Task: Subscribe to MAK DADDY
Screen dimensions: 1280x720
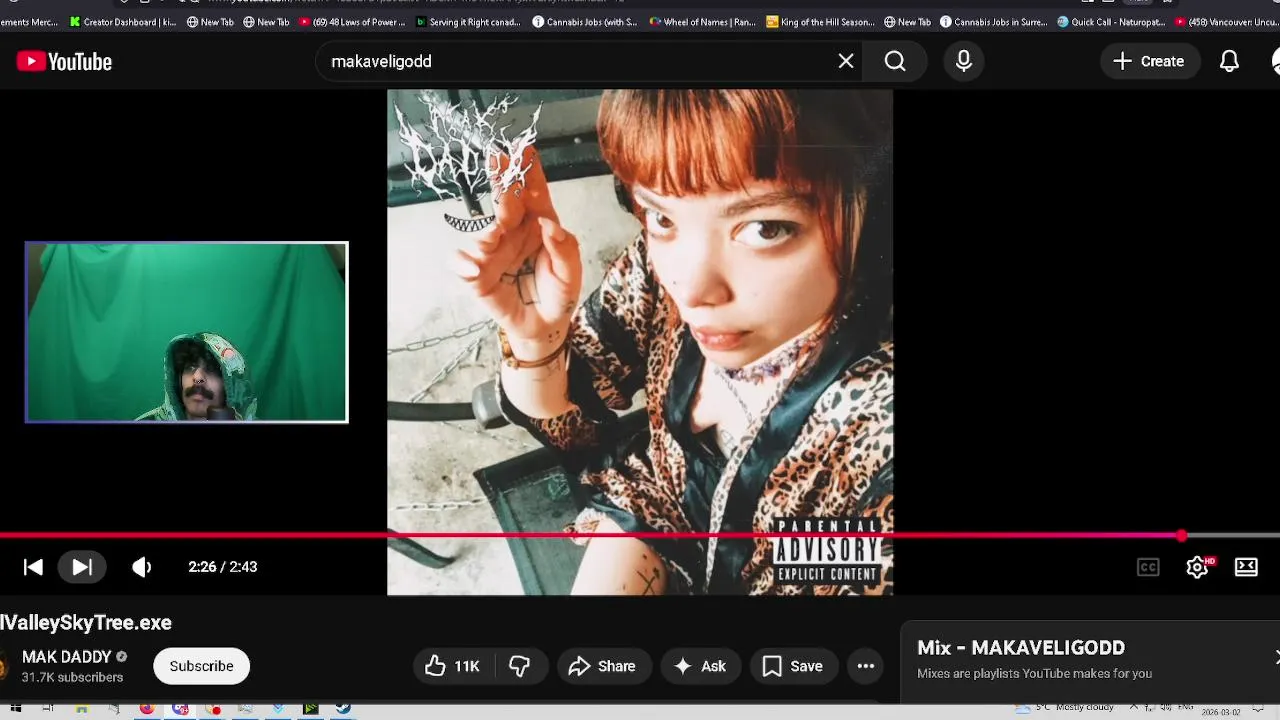Action: click(x=201, y=666)
